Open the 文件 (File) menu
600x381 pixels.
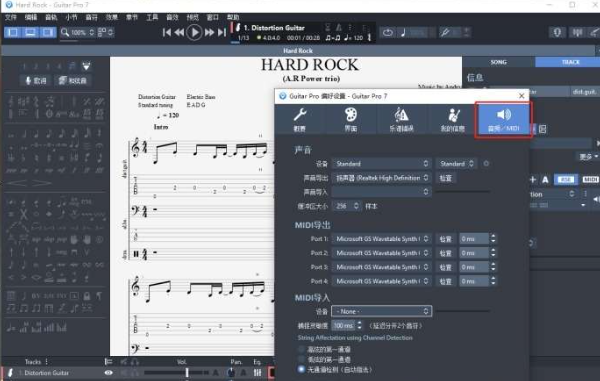[x=10, y=17]
